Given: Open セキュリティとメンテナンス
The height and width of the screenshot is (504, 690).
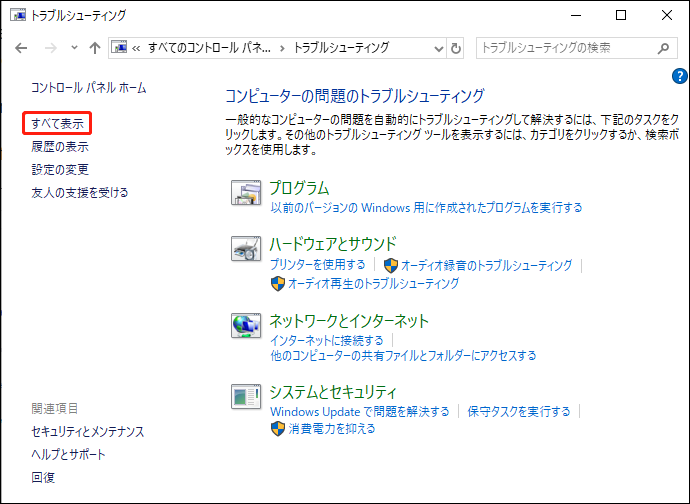Looking at the screenshot, I should 88,431.
